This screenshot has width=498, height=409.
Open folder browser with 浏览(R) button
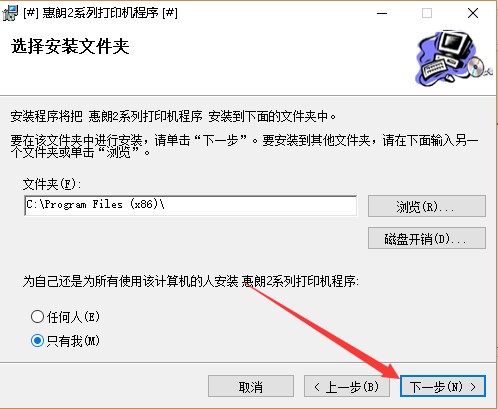pyautogui.click(x=427, y=206)
